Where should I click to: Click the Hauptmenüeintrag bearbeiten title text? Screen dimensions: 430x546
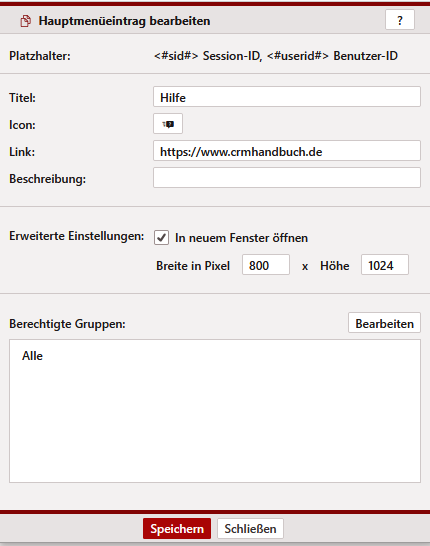coord(124,21)
